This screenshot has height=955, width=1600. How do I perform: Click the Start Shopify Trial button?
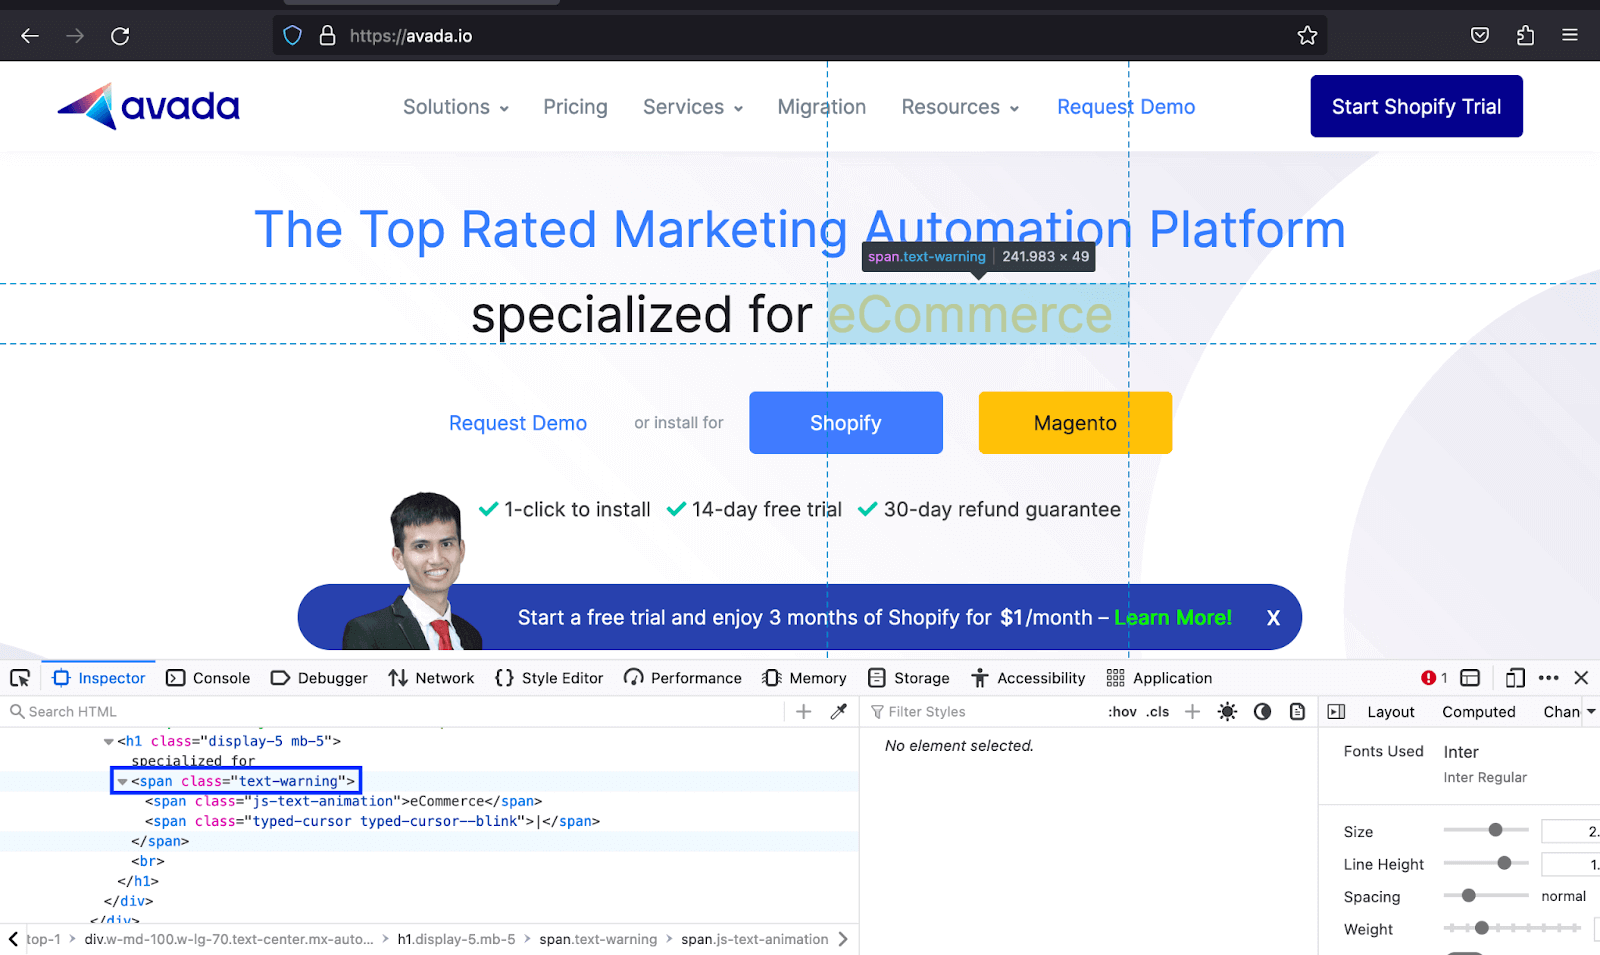[x=1415, y=106]
